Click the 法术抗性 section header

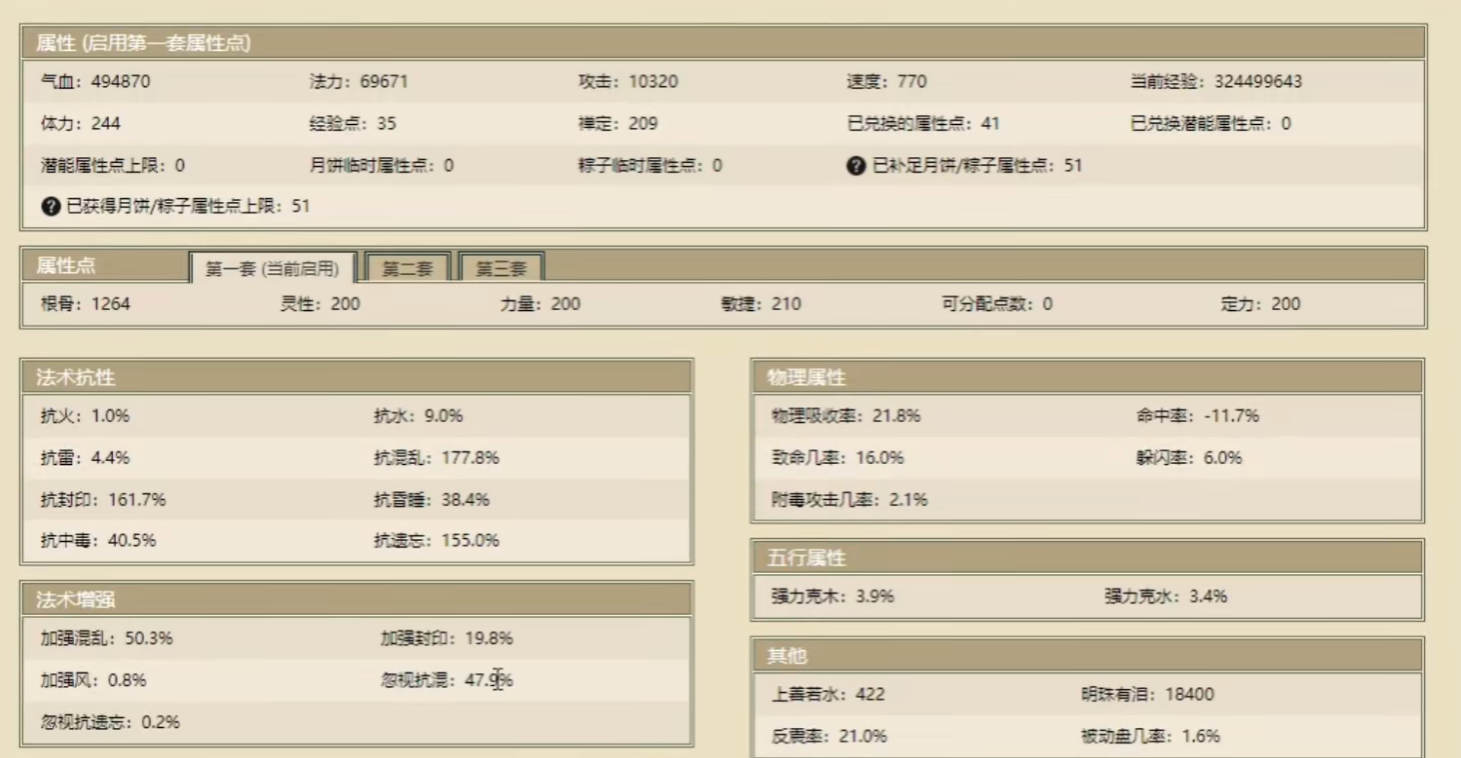click(76, 377)
